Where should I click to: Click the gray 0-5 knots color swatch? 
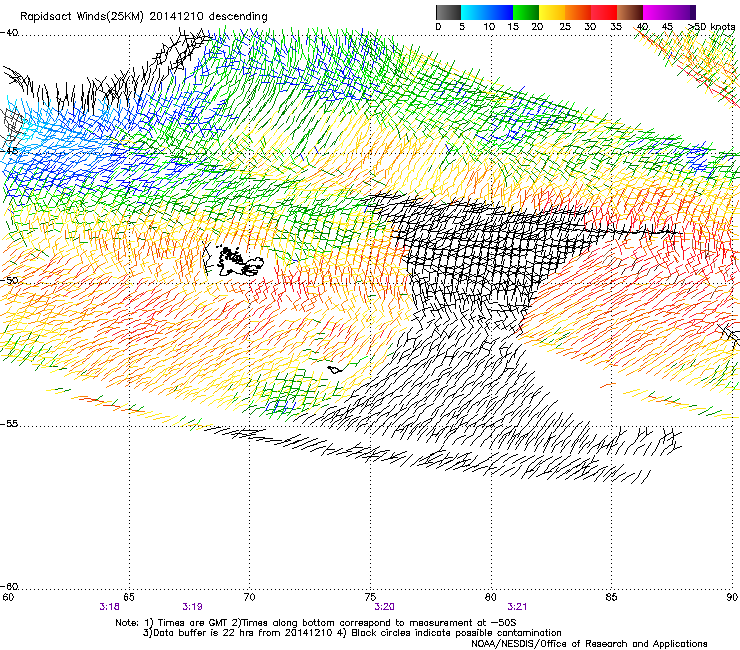[448, 13]
